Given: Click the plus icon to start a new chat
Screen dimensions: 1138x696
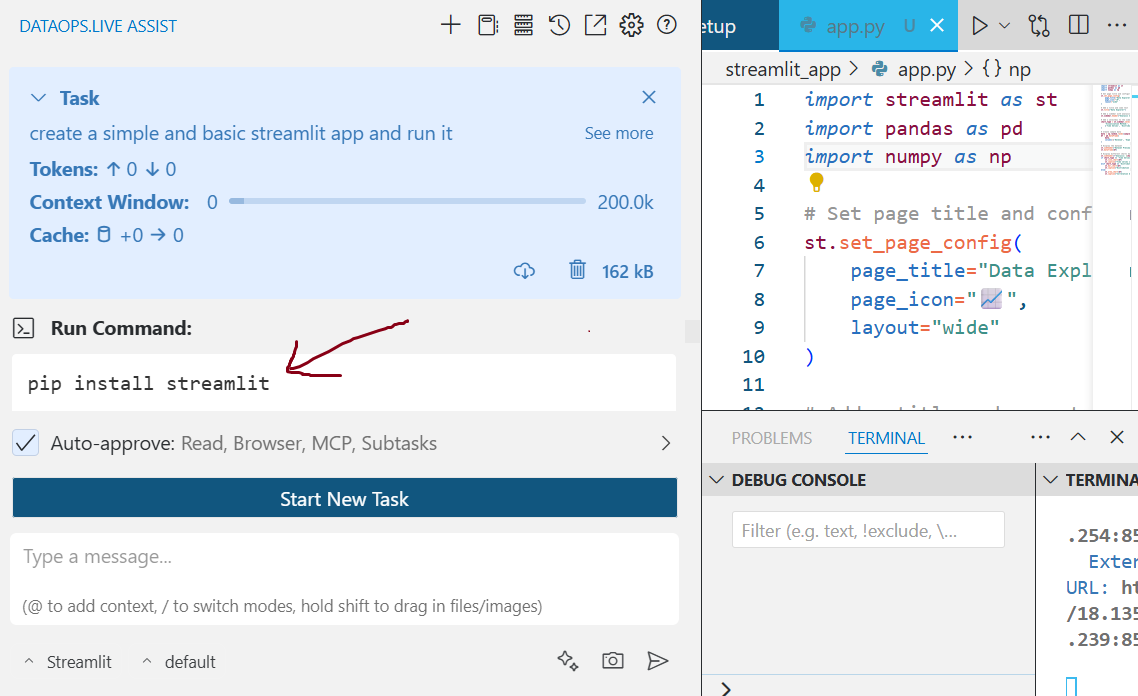Looking at the screenshot, I should tap(450, 25).
